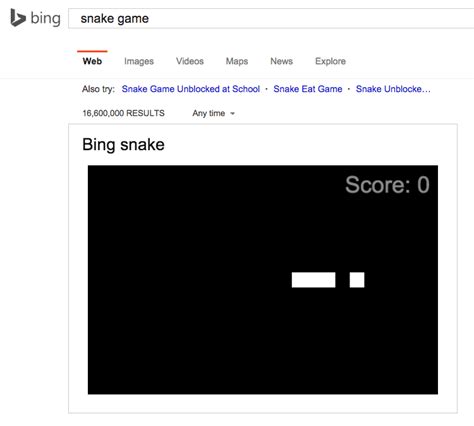Click the truncated 'Snake Unblocke…' link
Image resolution: width=474 pixels, height=426 pixels.
pyautogui.click(x=393, y=89)
